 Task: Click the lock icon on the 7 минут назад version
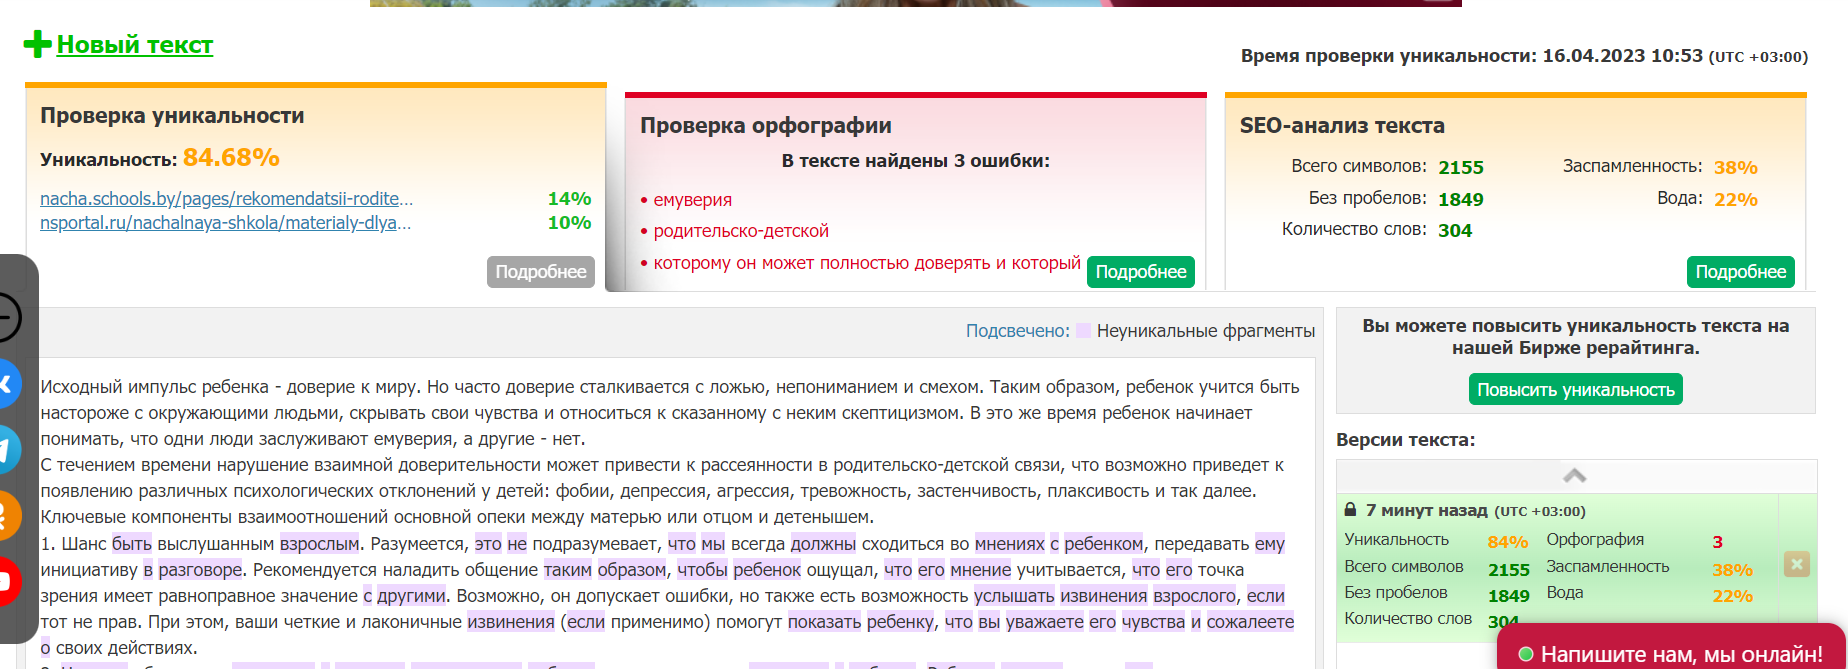1350,510
